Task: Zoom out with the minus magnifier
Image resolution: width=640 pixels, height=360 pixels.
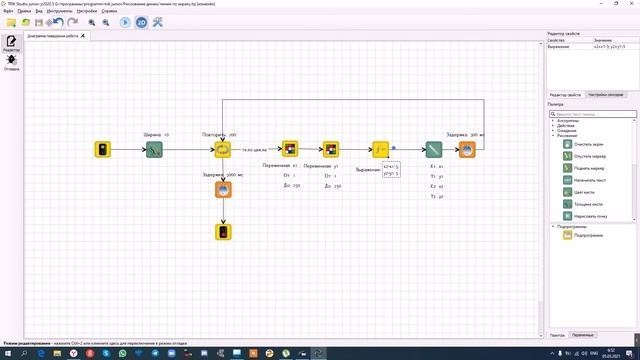Action: click(x=106, y=22)
